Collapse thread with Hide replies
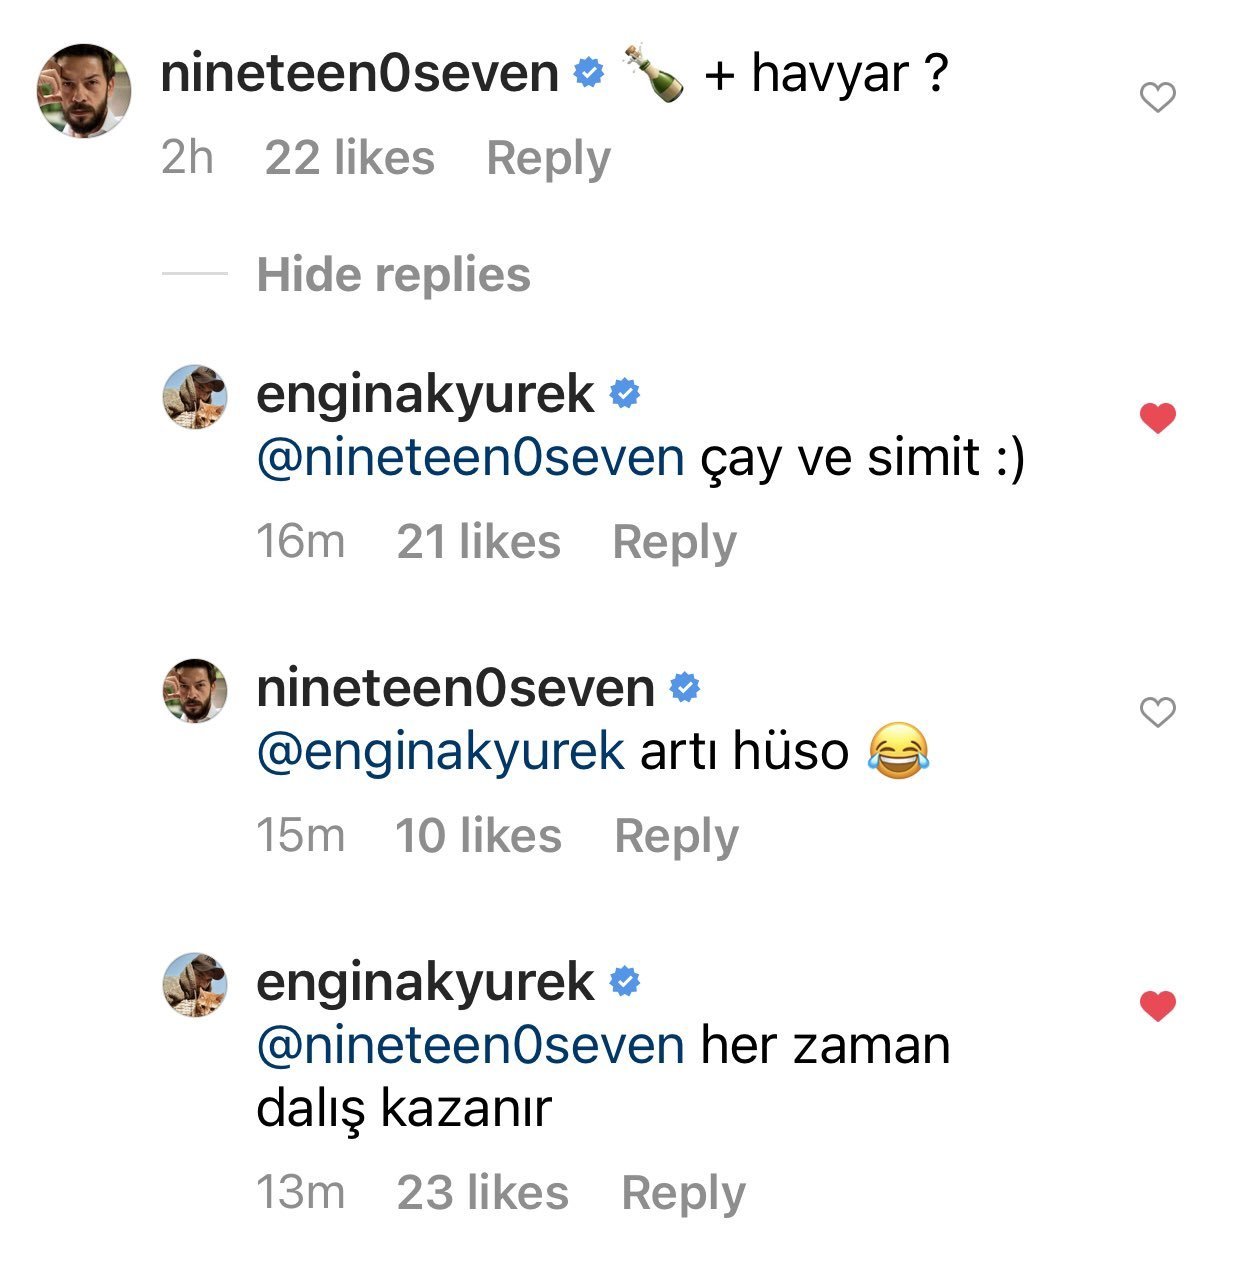 click(x=393, y=275)
